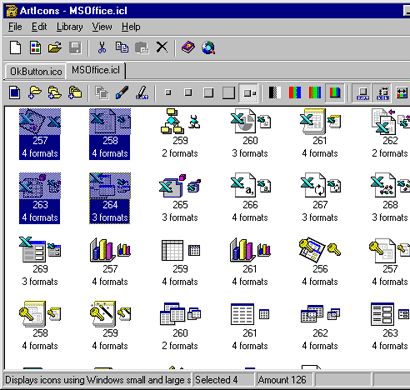Click the greyed overlapping pages icon
The image size is (410, 390).
pyautogui.click(x=102, y=93)
